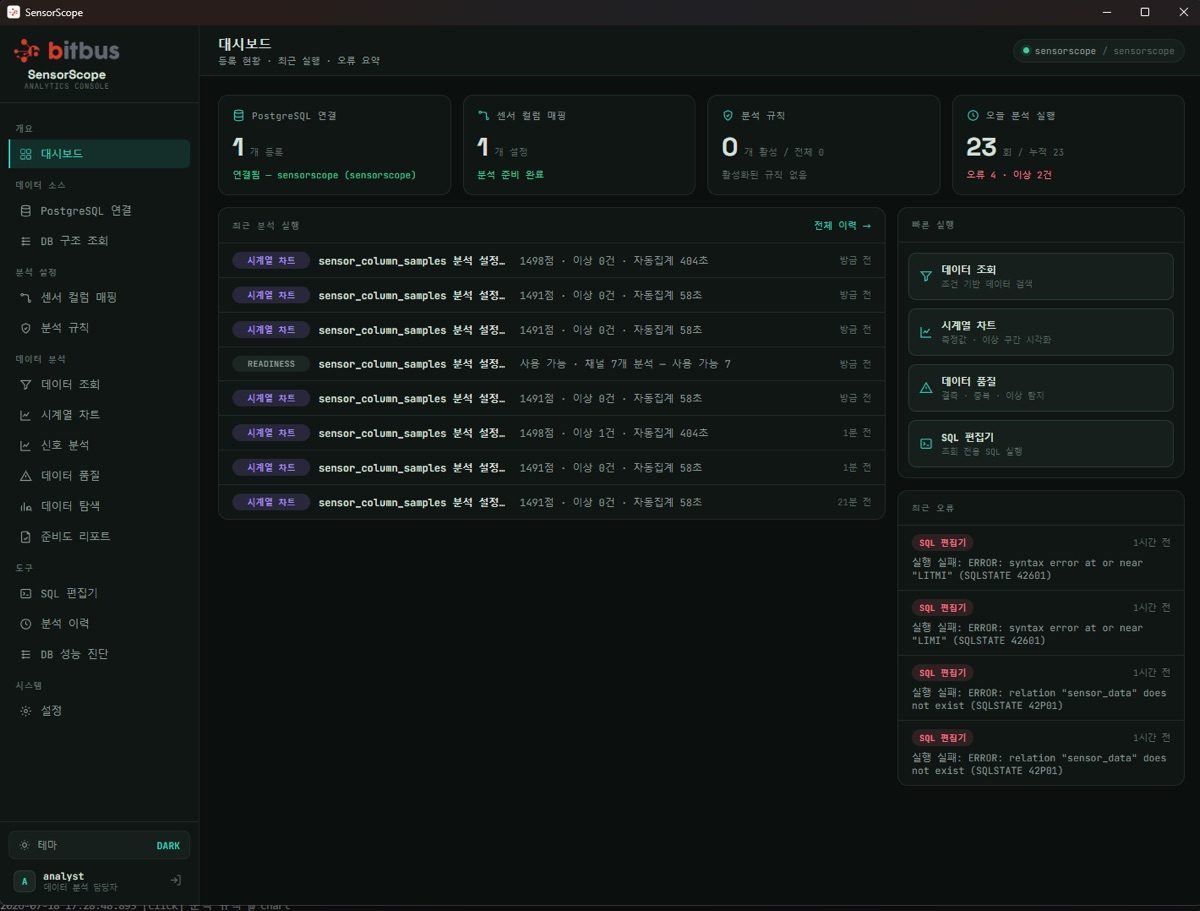Screen dimensions: 1200x911
Task: Launch 데이터 조회 quick action card
Action: 1040,276
